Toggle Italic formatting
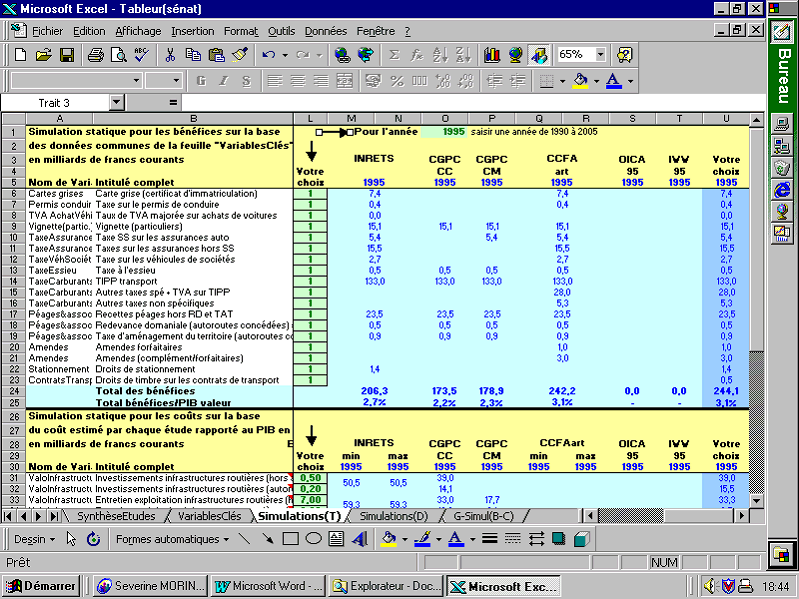 (226, 81)
